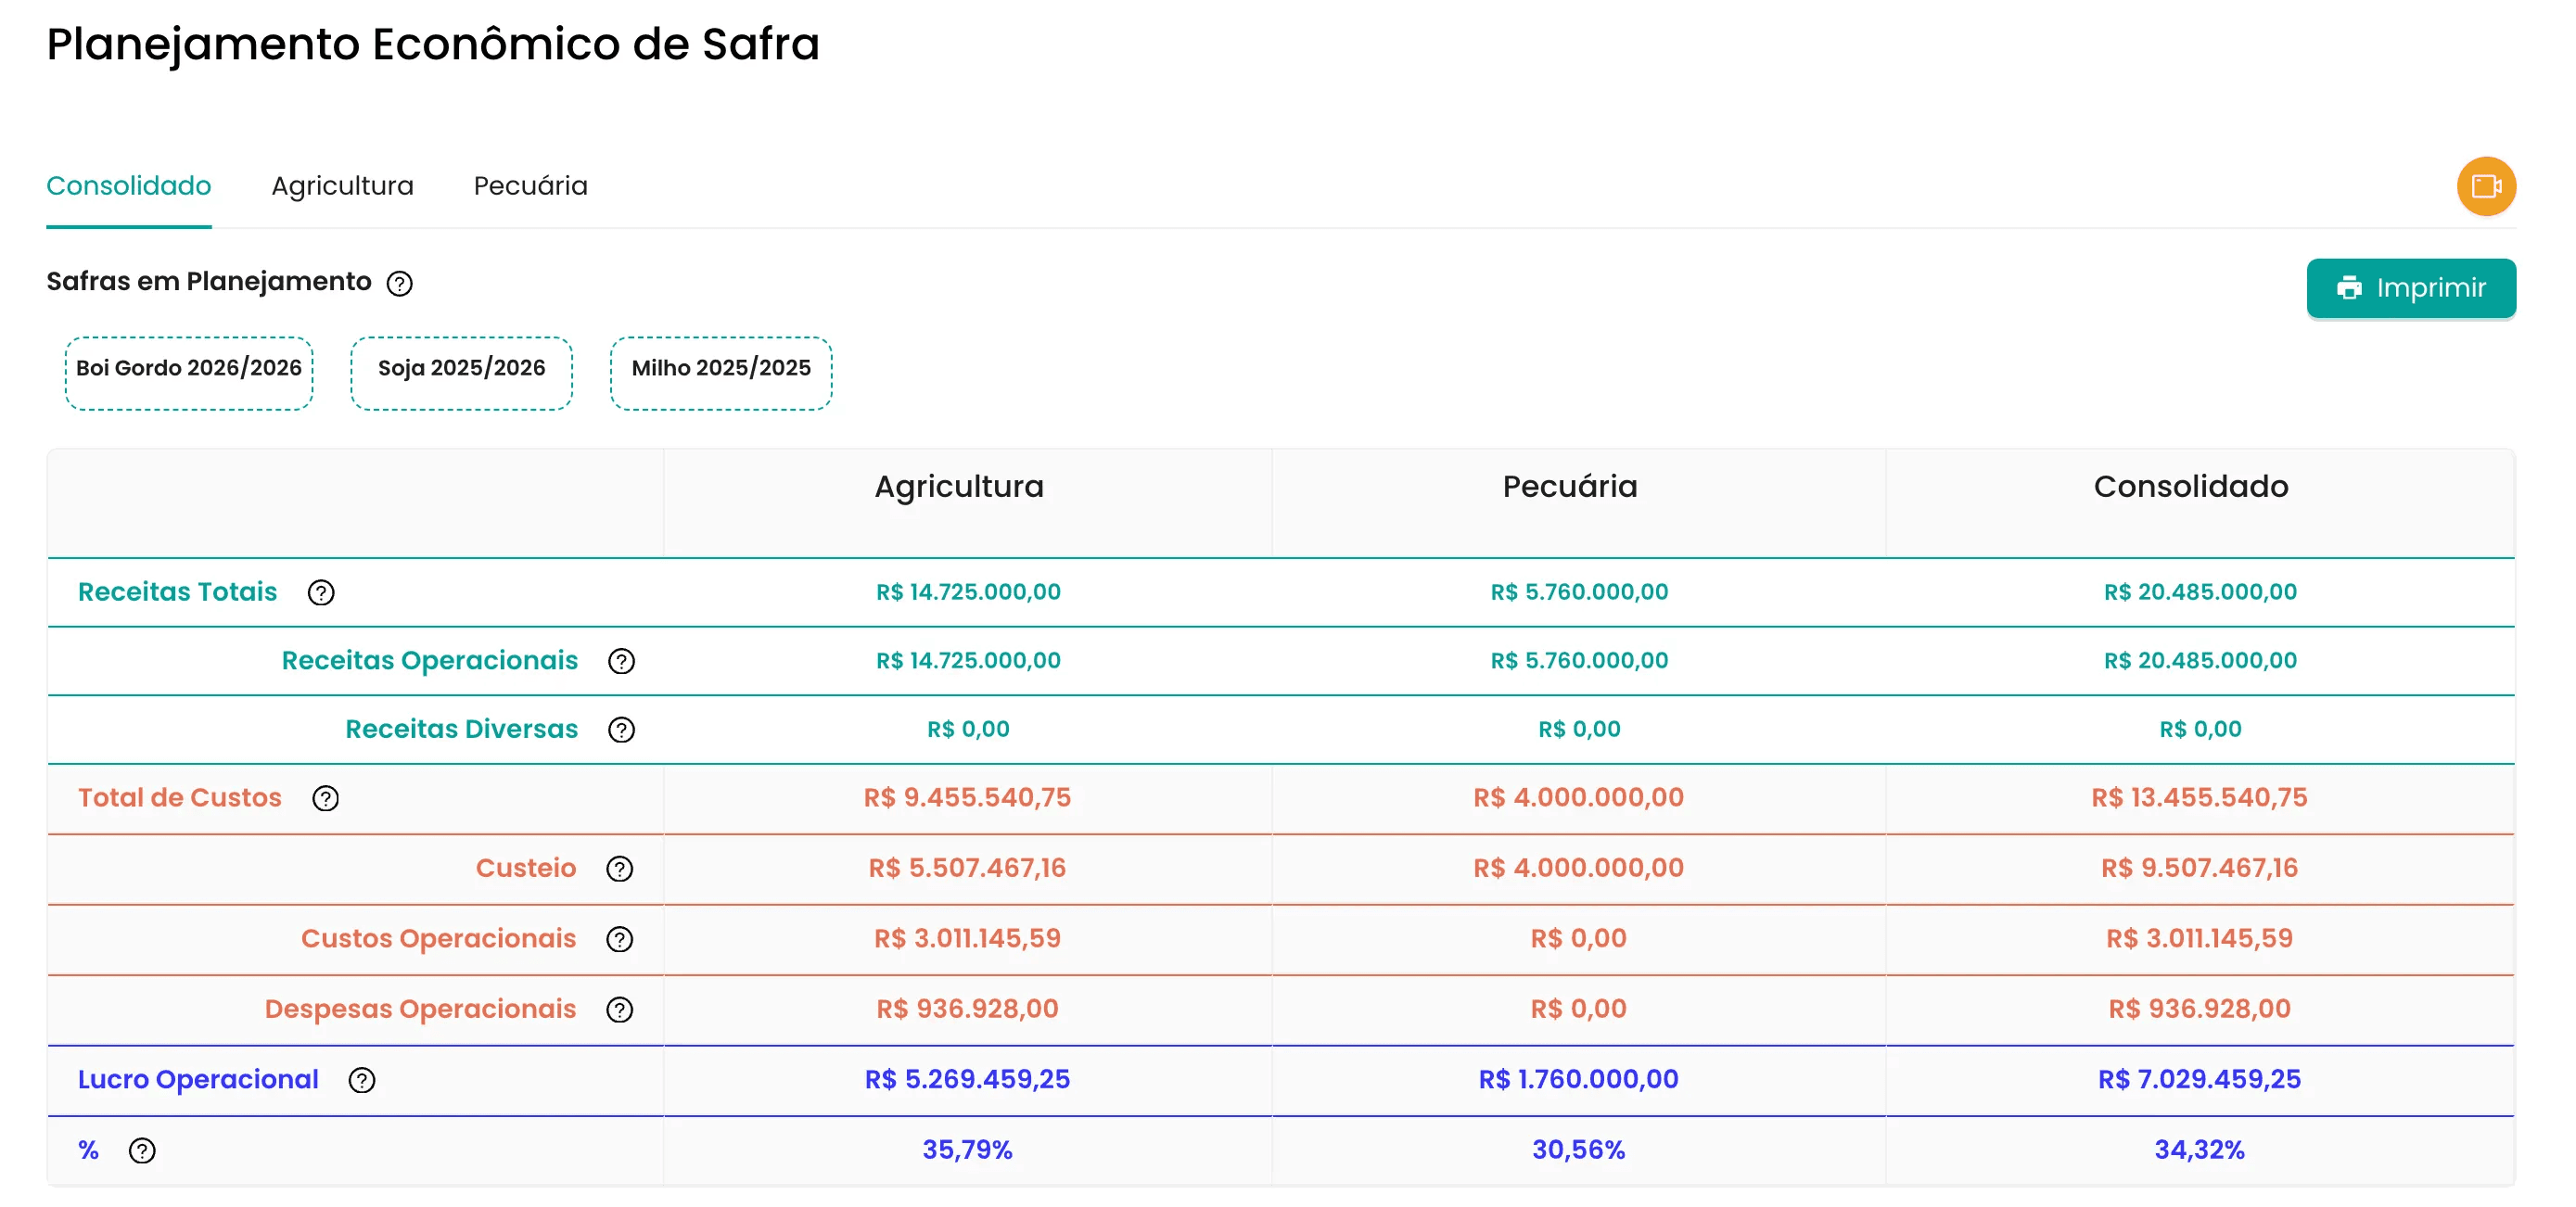Select the Boi Gordo 2026/2026 chip
Viewport: 2576px width, 1207px height.
(x=189, y=372)
